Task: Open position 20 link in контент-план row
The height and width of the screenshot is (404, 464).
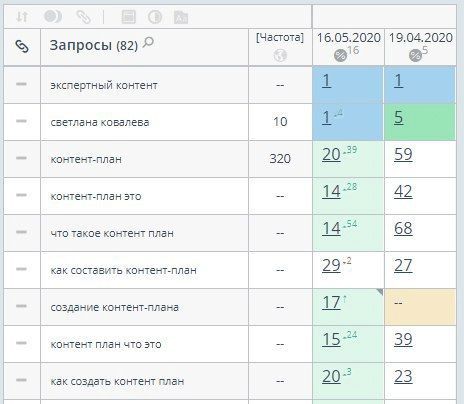Action: [x=331, y=155]
